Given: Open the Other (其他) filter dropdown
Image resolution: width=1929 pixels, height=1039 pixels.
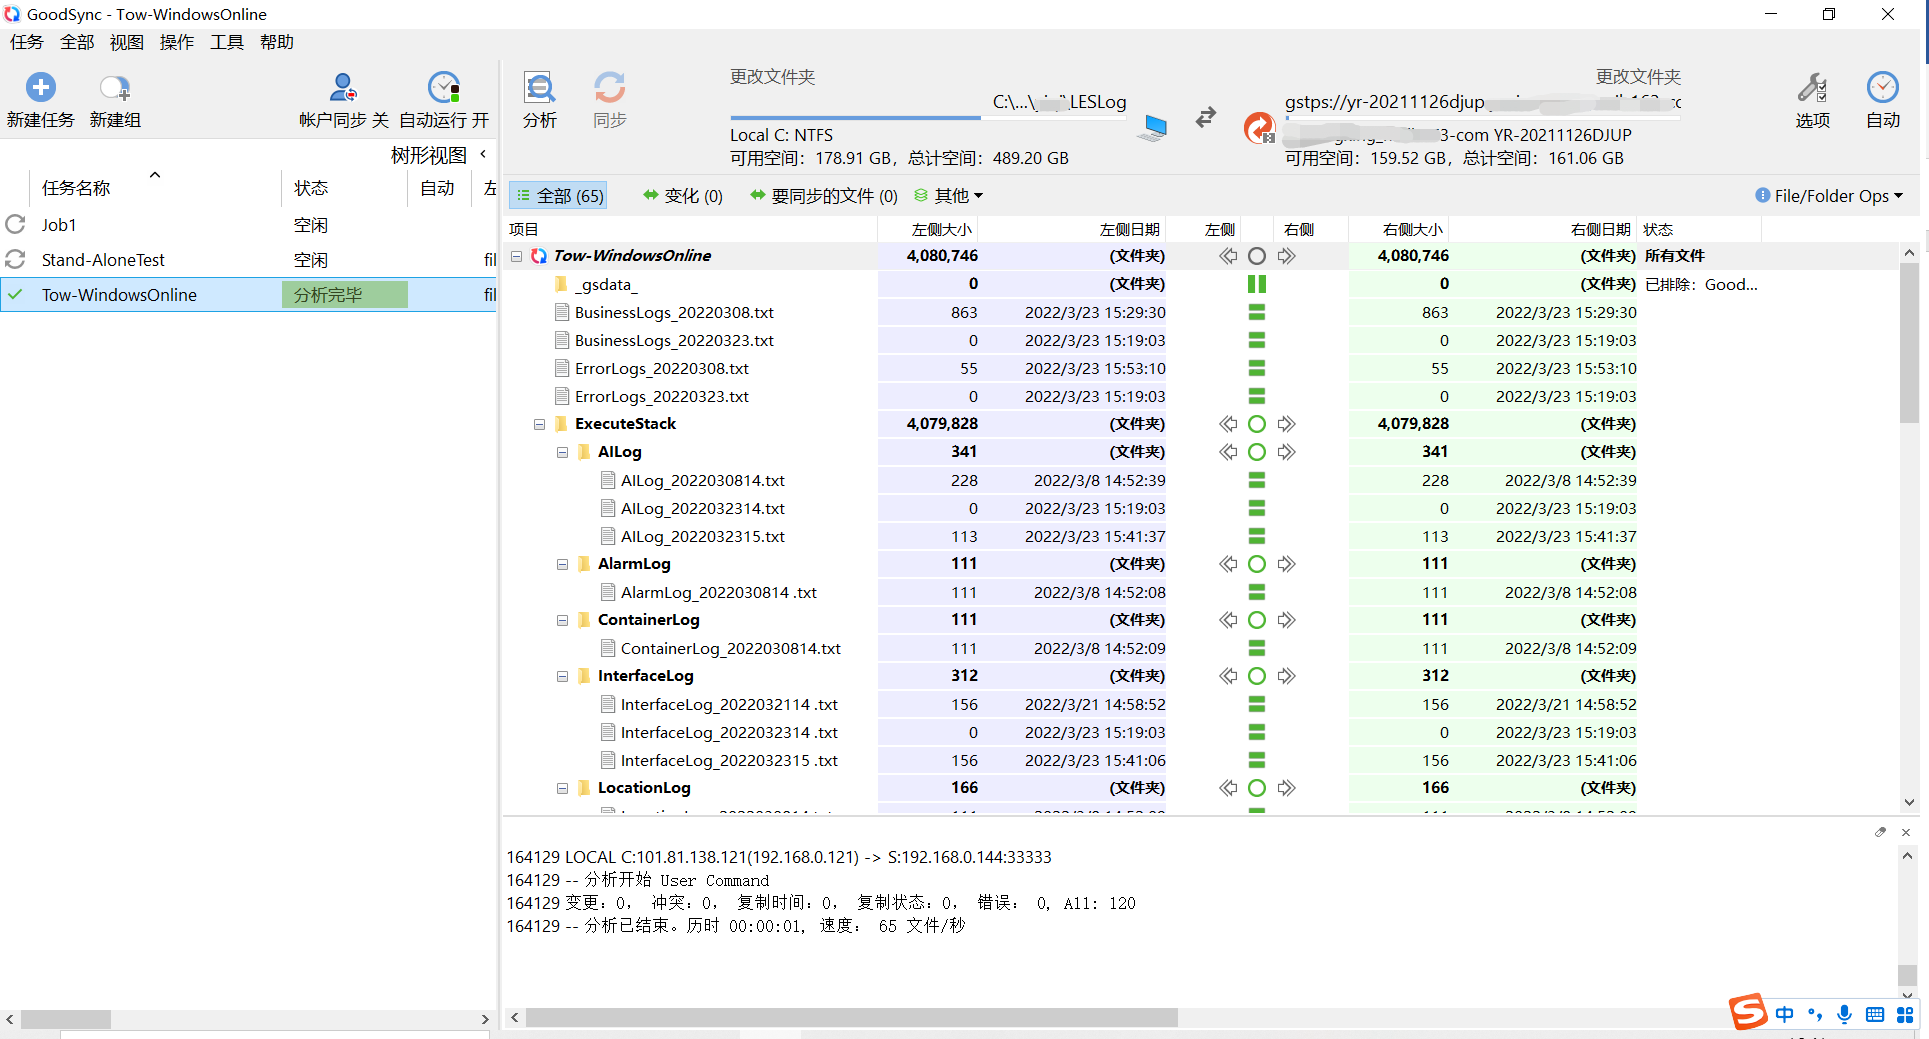Looking at the screenshot, I should (949, 196).
